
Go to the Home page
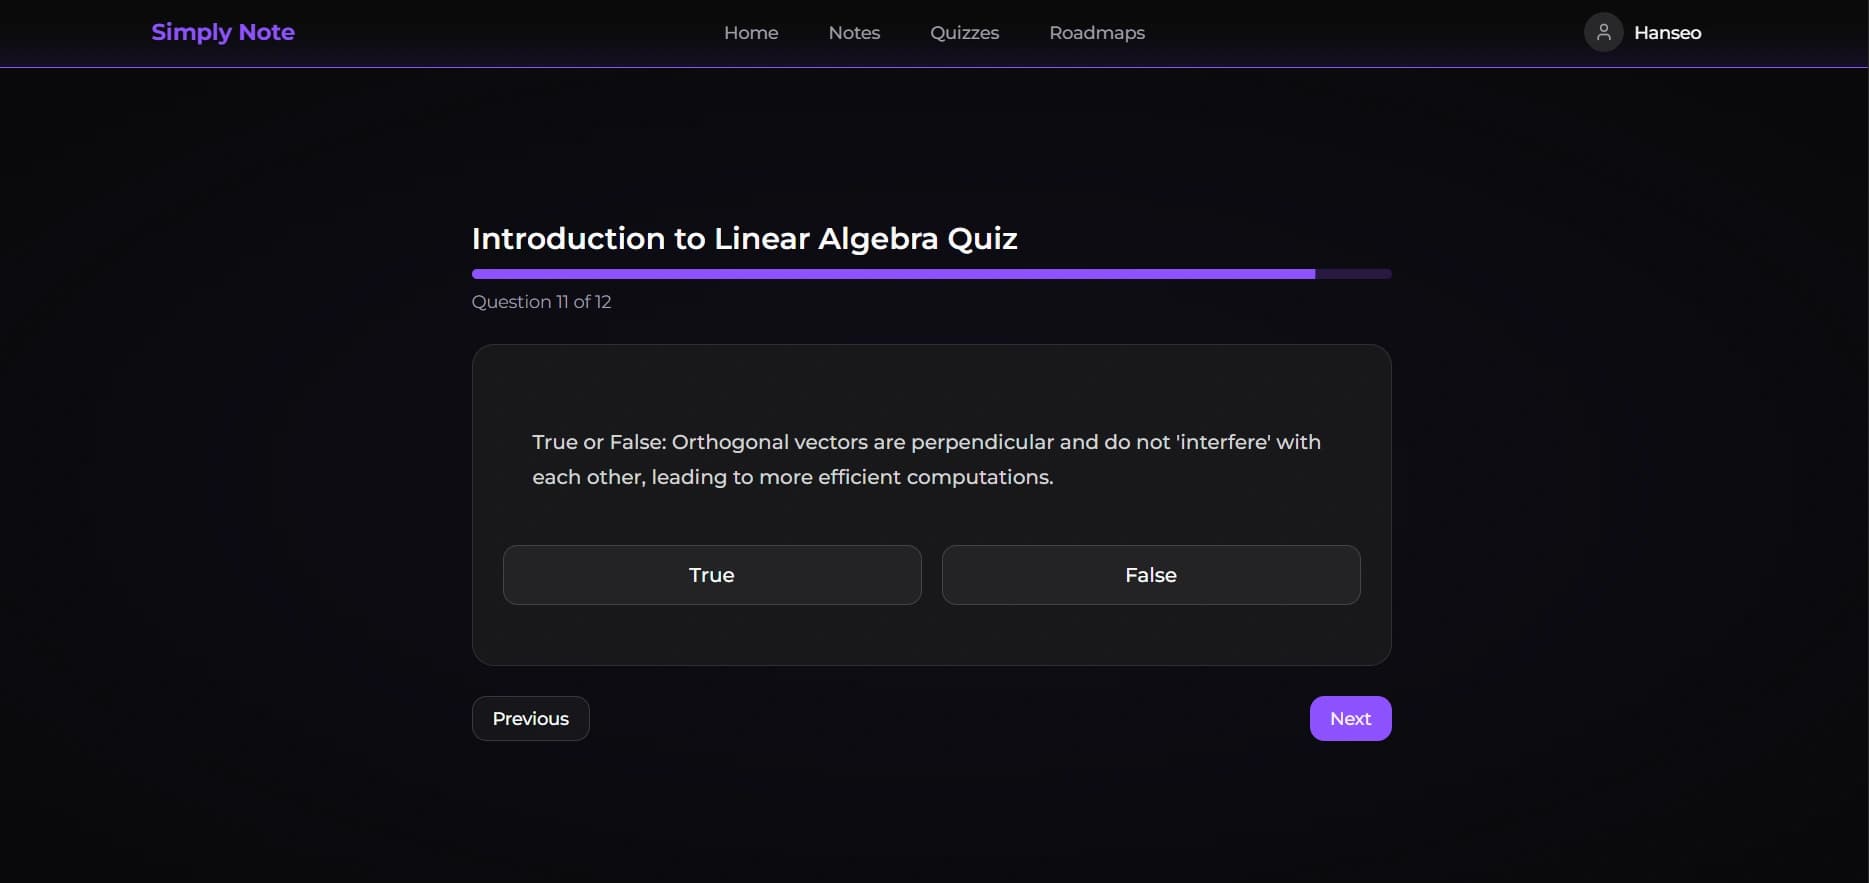[751, 33]
